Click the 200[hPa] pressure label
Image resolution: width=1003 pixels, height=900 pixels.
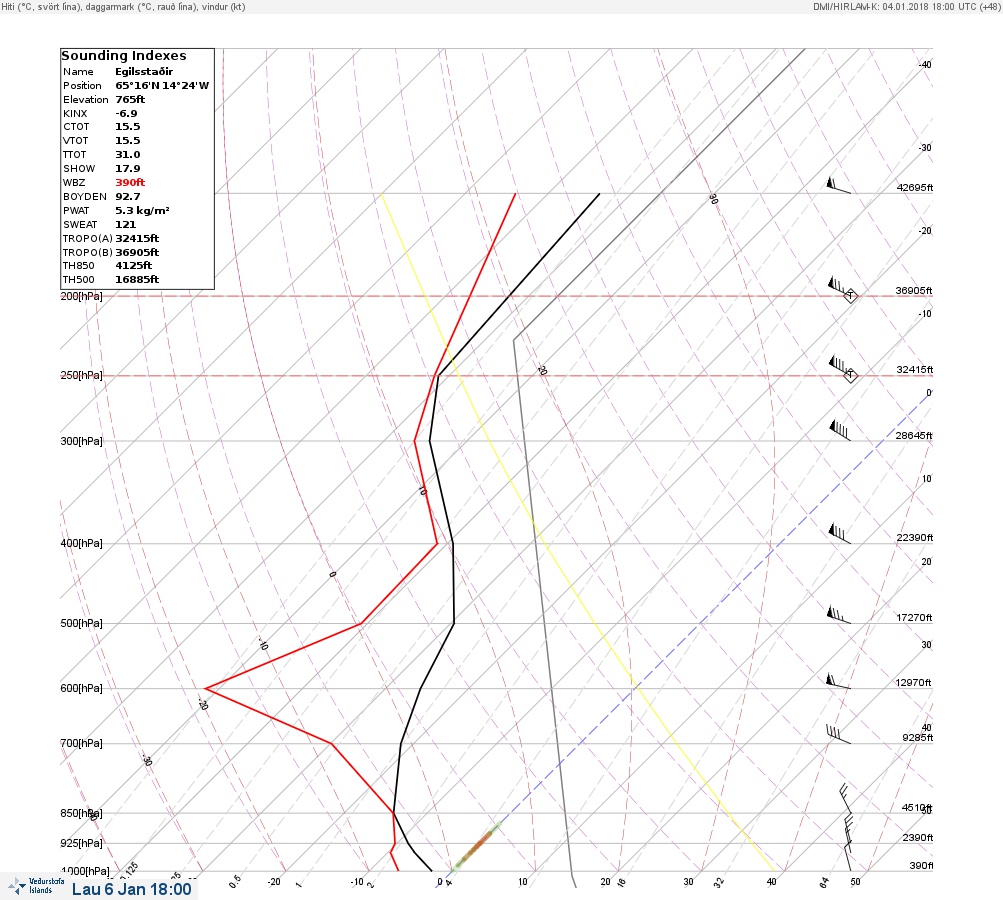pos(81,296)
